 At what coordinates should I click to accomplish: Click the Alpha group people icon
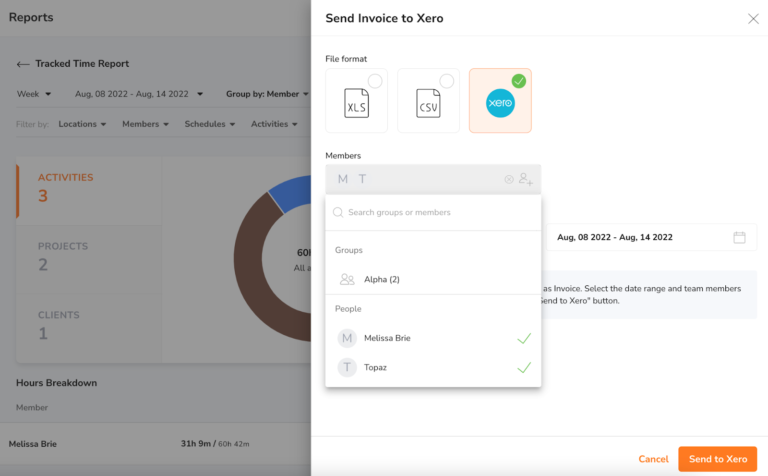tap(347, 279)
